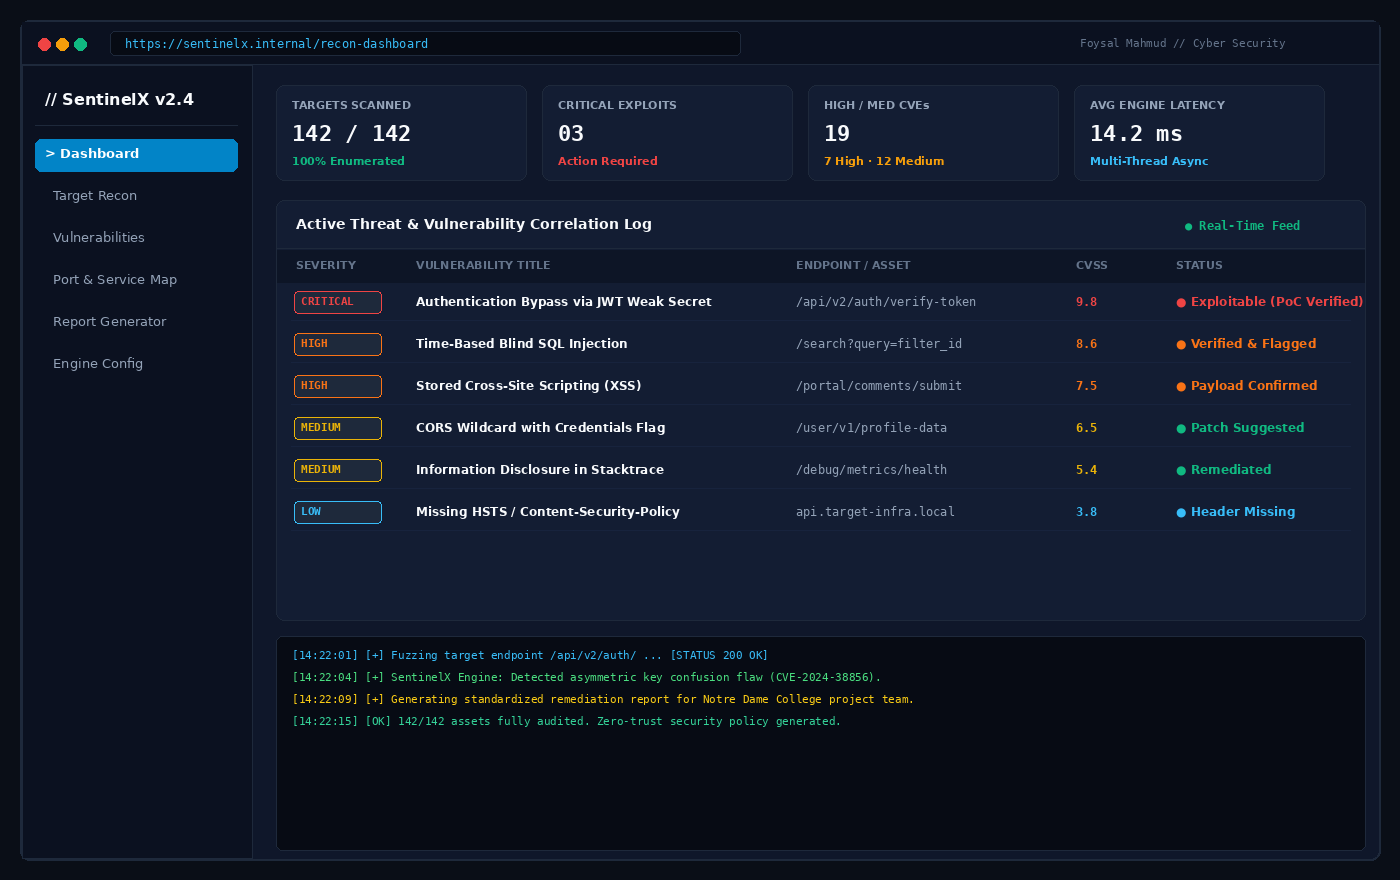Click the STATUS column header
1400x880 pixels.
click(x=1199, y=266)
